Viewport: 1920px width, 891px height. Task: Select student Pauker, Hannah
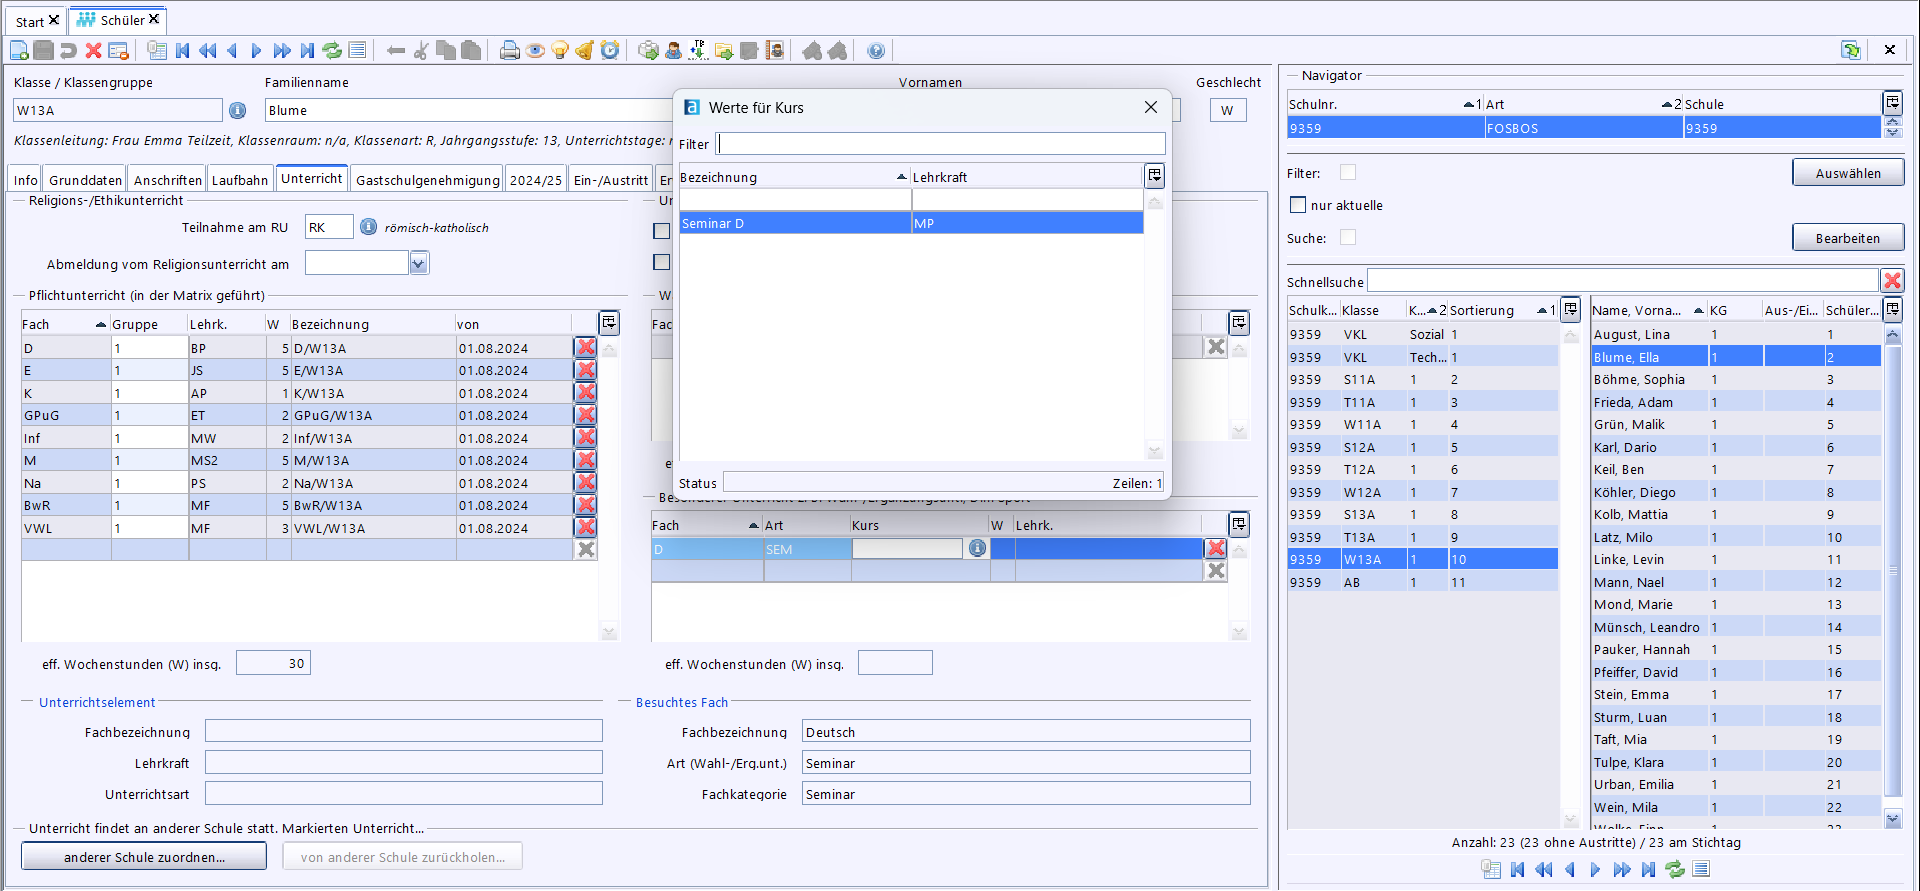coord(1736,649)
